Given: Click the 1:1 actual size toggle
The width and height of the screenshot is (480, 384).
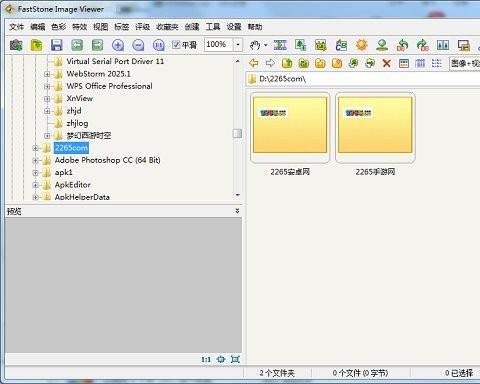Looking at the screenshot, I should click(x=206, y=359).
